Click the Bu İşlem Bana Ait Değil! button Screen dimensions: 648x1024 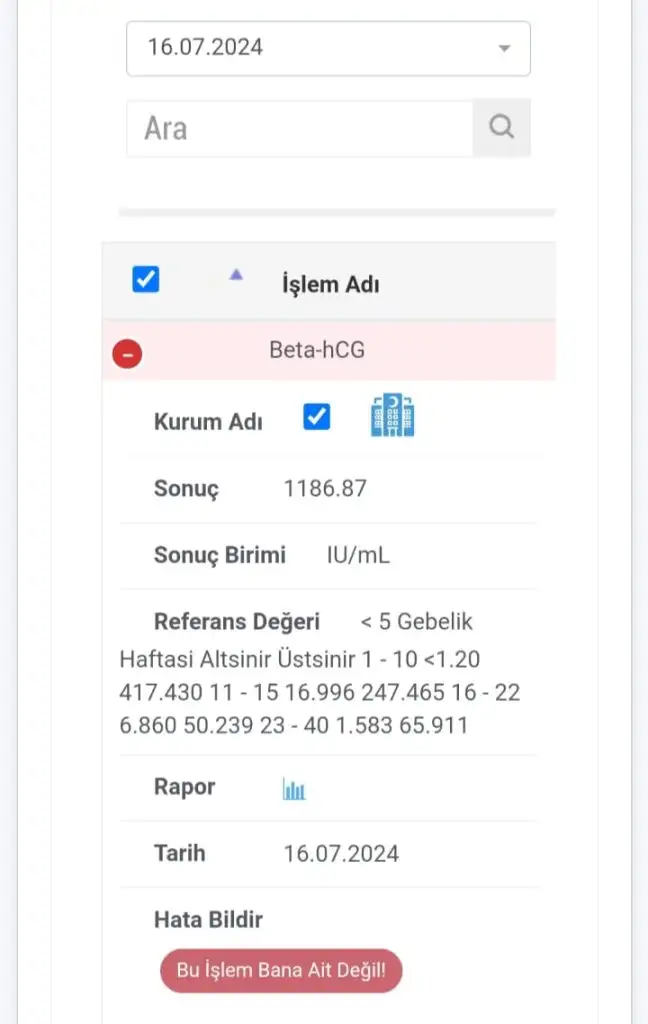click(281, 970)
